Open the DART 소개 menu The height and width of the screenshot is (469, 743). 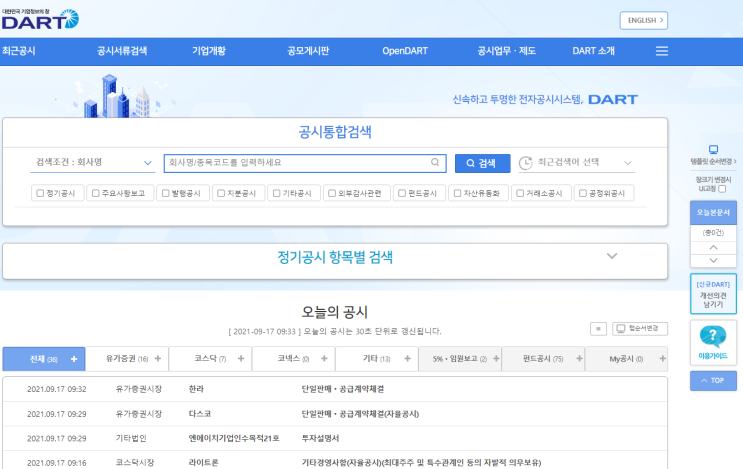[593, 51]
